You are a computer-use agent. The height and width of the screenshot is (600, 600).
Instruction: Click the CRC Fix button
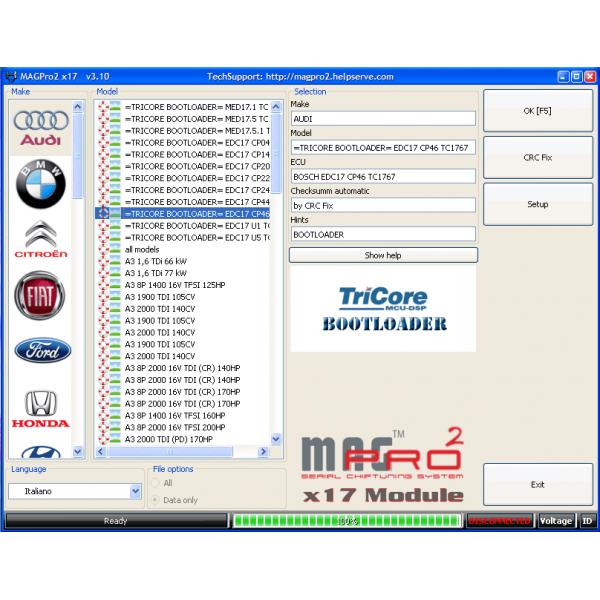(538, 158)
